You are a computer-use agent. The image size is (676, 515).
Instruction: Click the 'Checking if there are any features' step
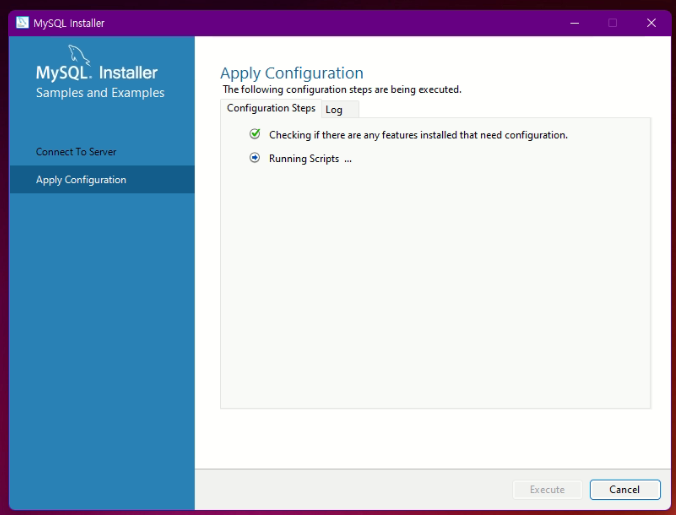[x=418, y=135]
